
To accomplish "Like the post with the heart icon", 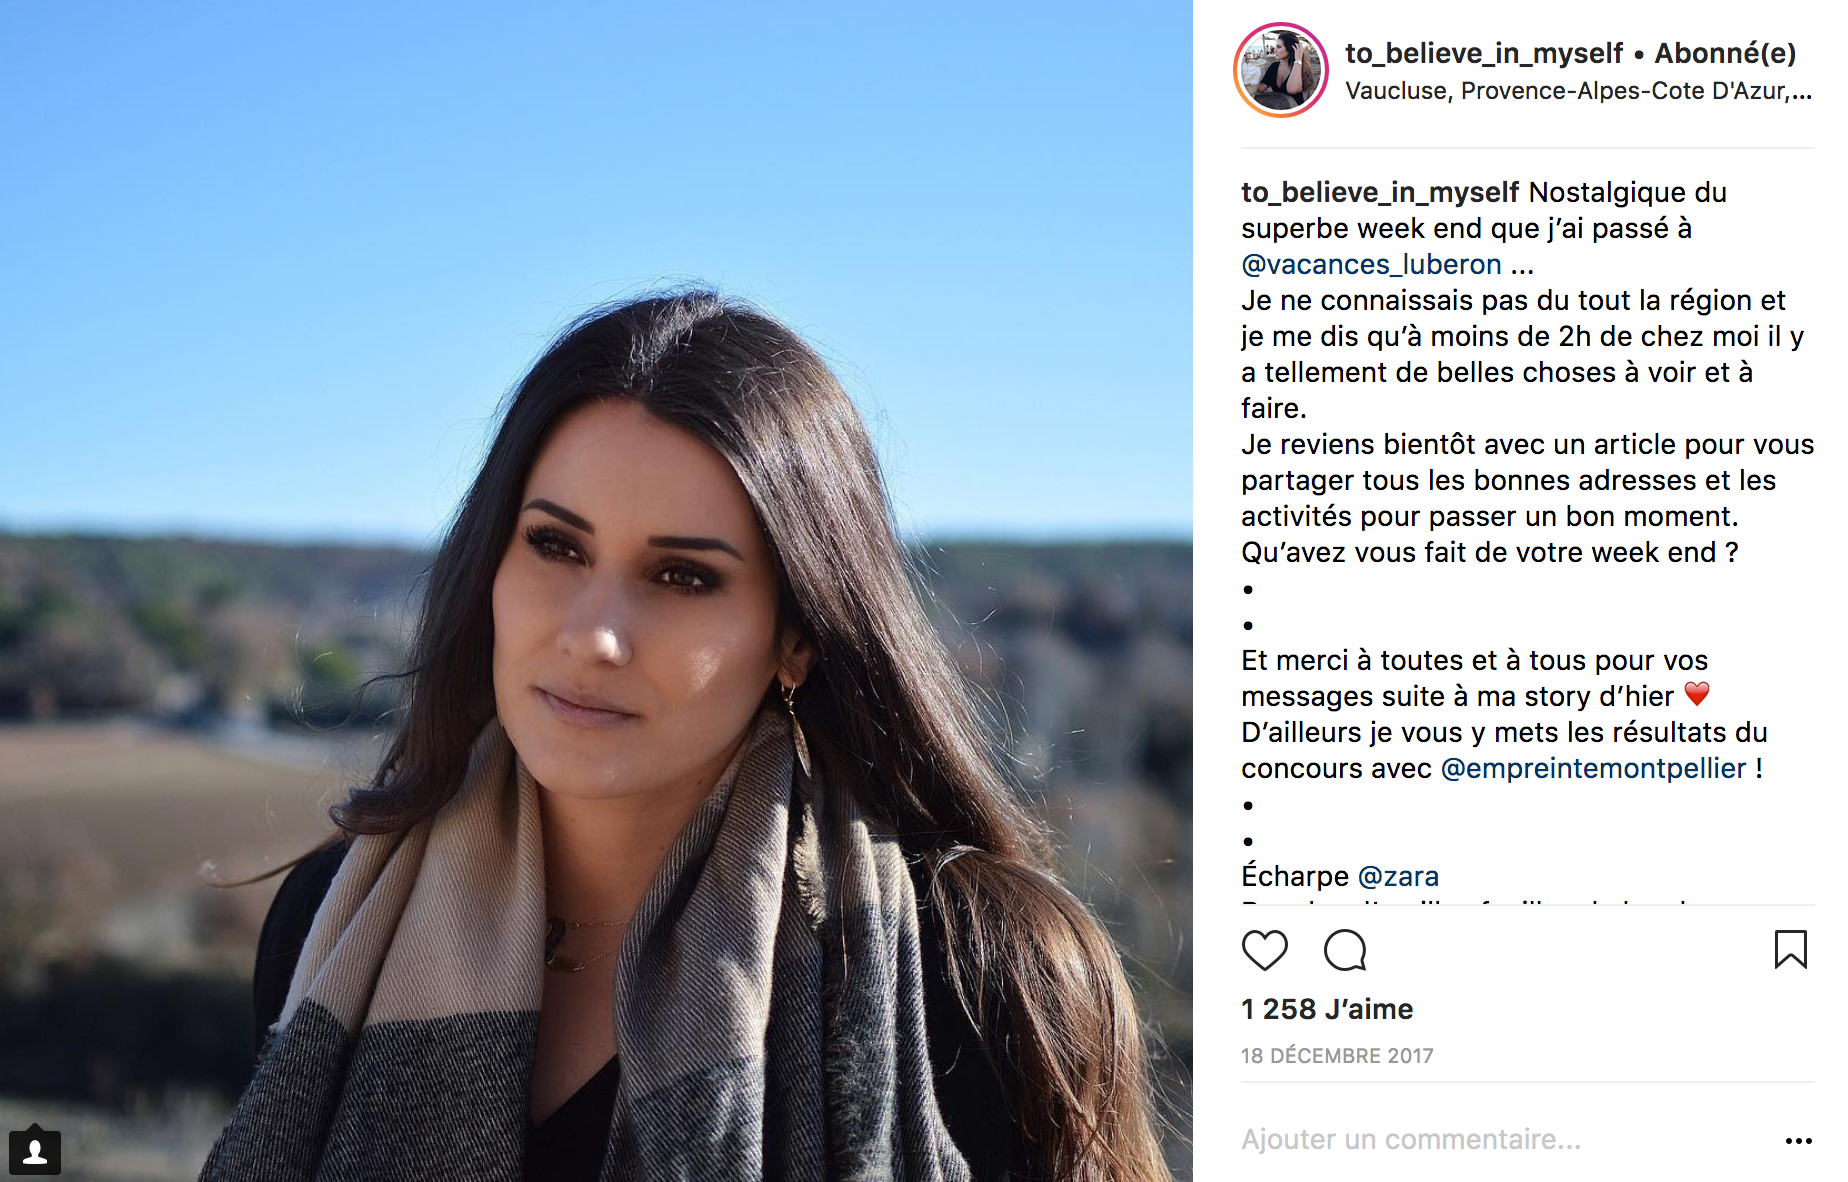I will coord(1264,950).
